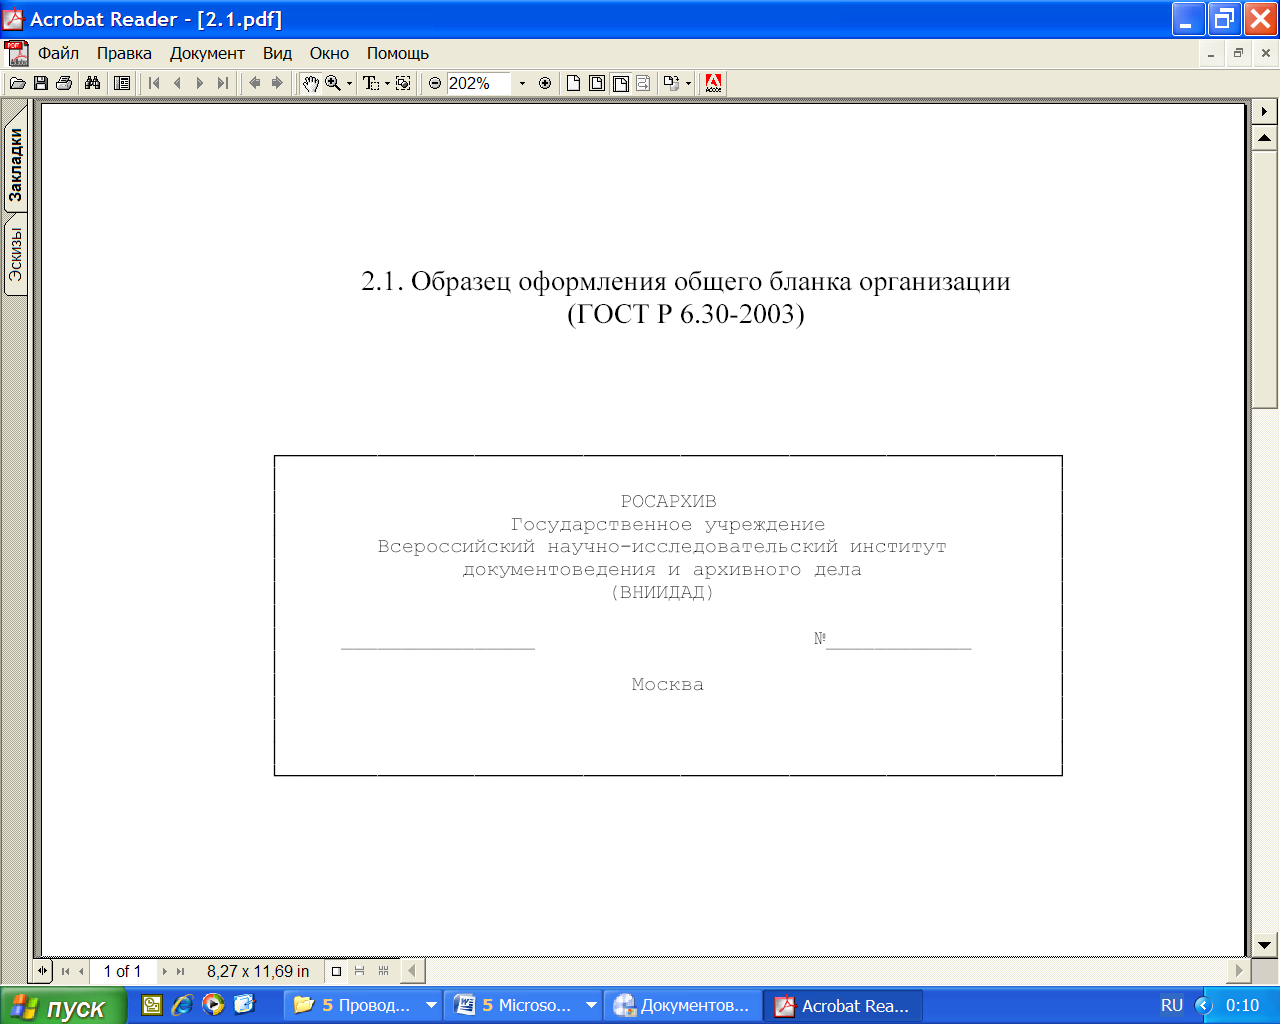The image size is (1280, 1024).
Task: Open the Документ menu
Action: [x=207, y=53]
